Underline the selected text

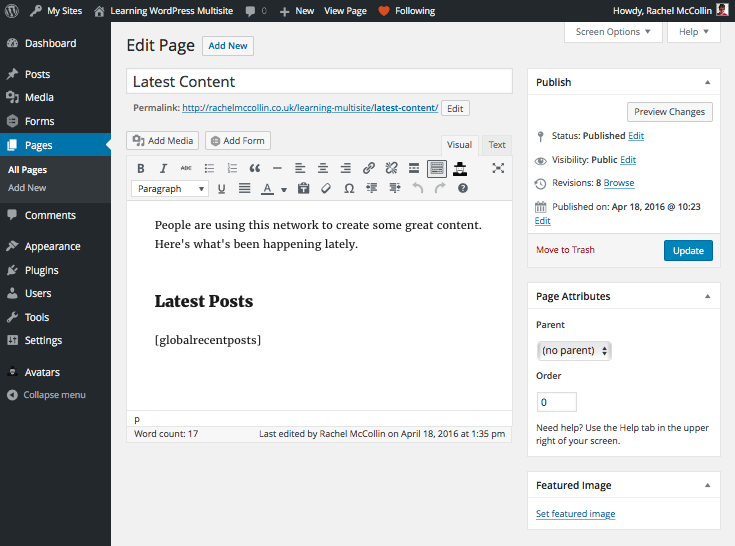click(x=221, y=188)
